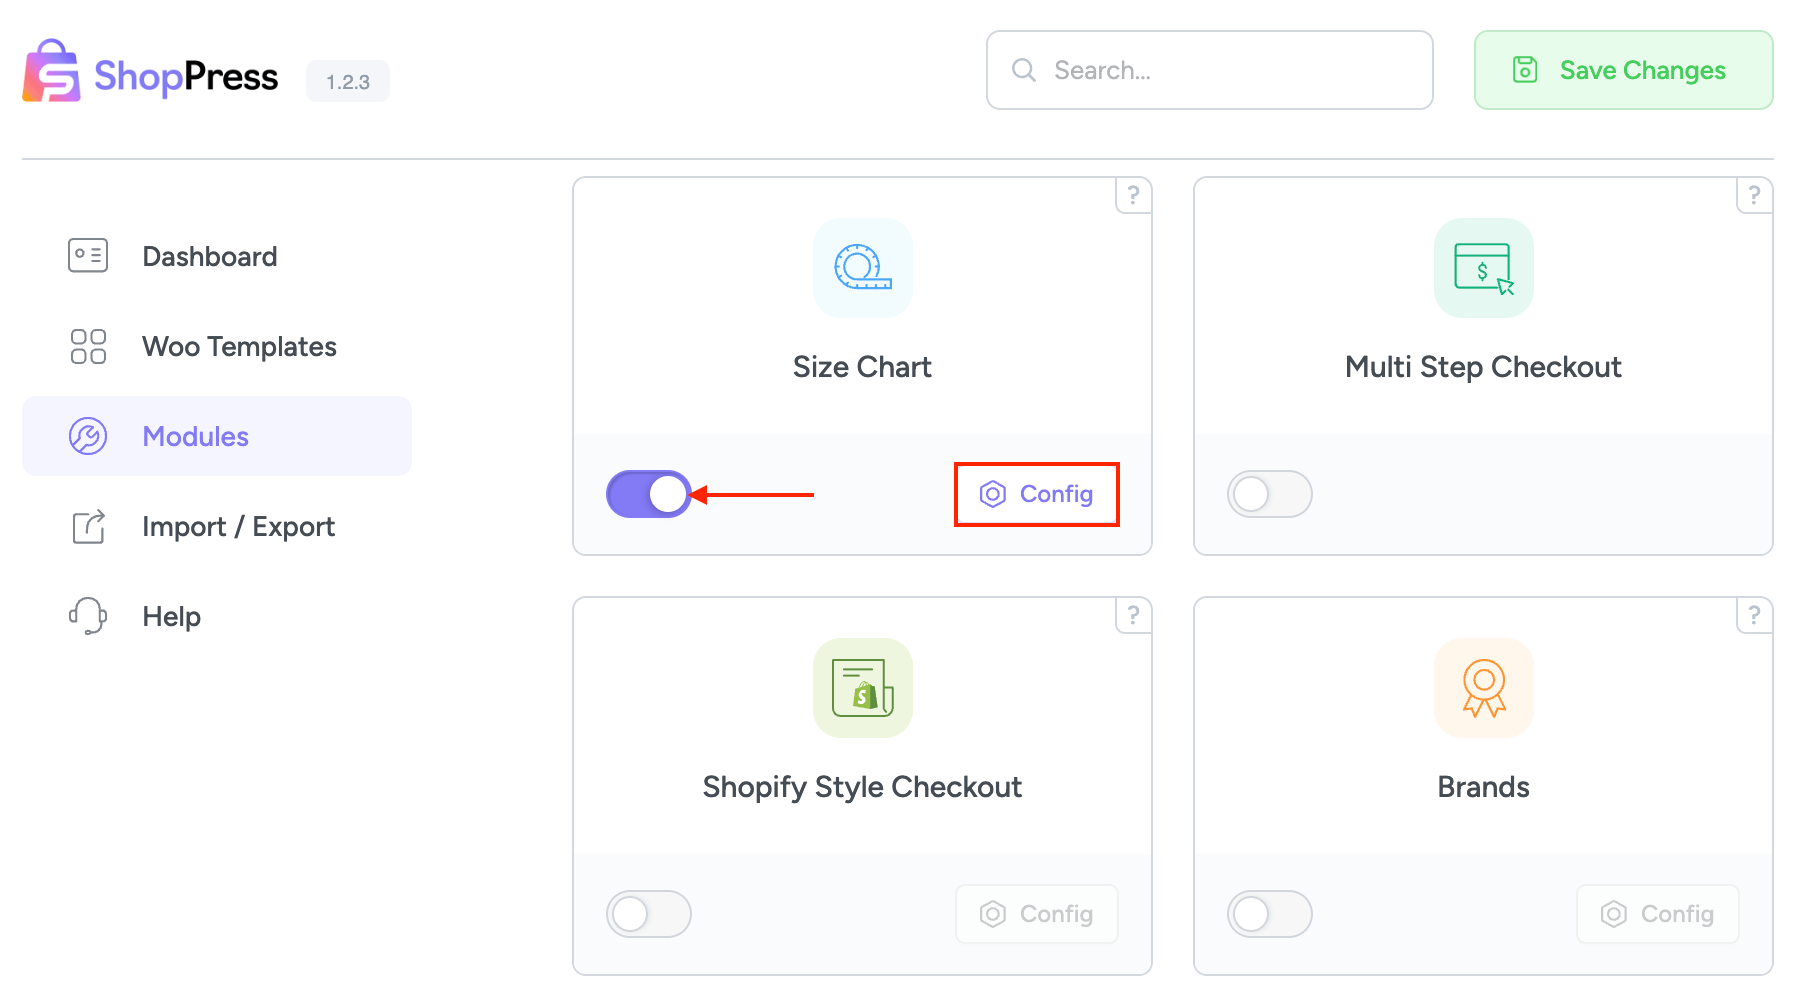This screenshot has height=1004, width=1804.
Task: Turn on the Brands module toggle
Action: coord(1269,913)
